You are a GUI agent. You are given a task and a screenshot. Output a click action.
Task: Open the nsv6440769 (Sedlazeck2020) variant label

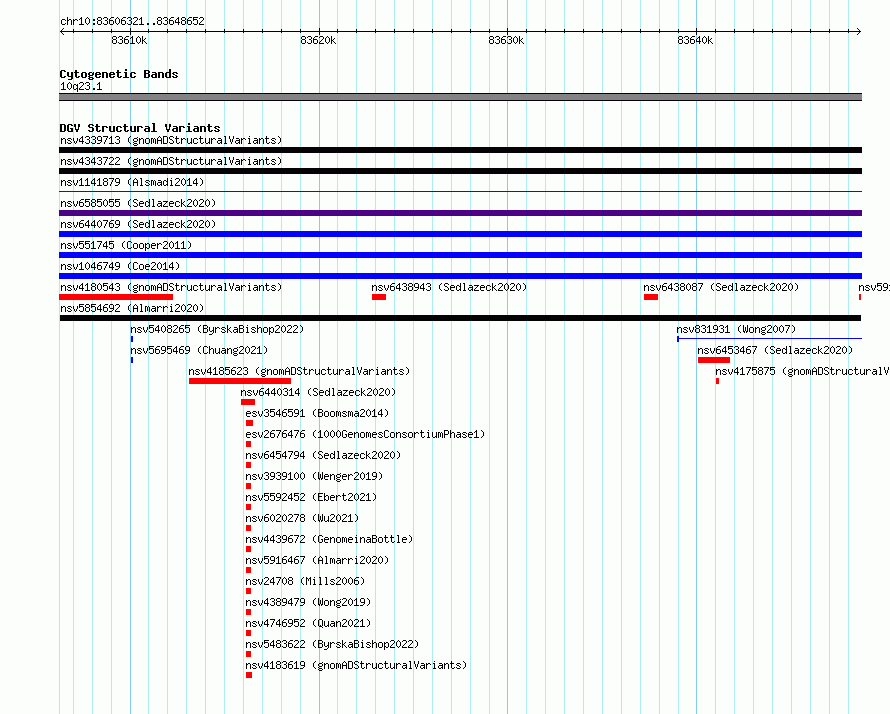pyautogui.click(x=138, y=224)
